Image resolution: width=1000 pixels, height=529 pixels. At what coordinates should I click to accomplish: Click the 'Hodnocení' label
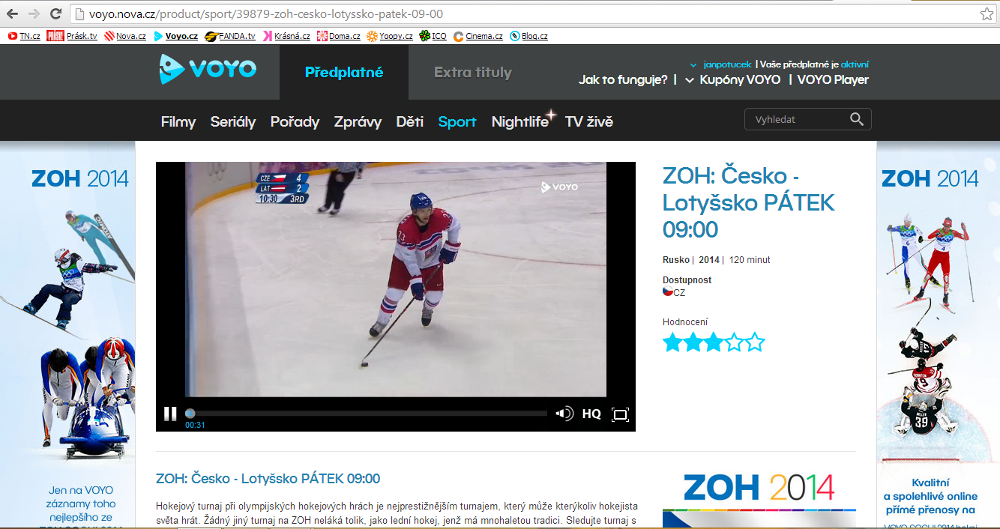coord(685,322)
